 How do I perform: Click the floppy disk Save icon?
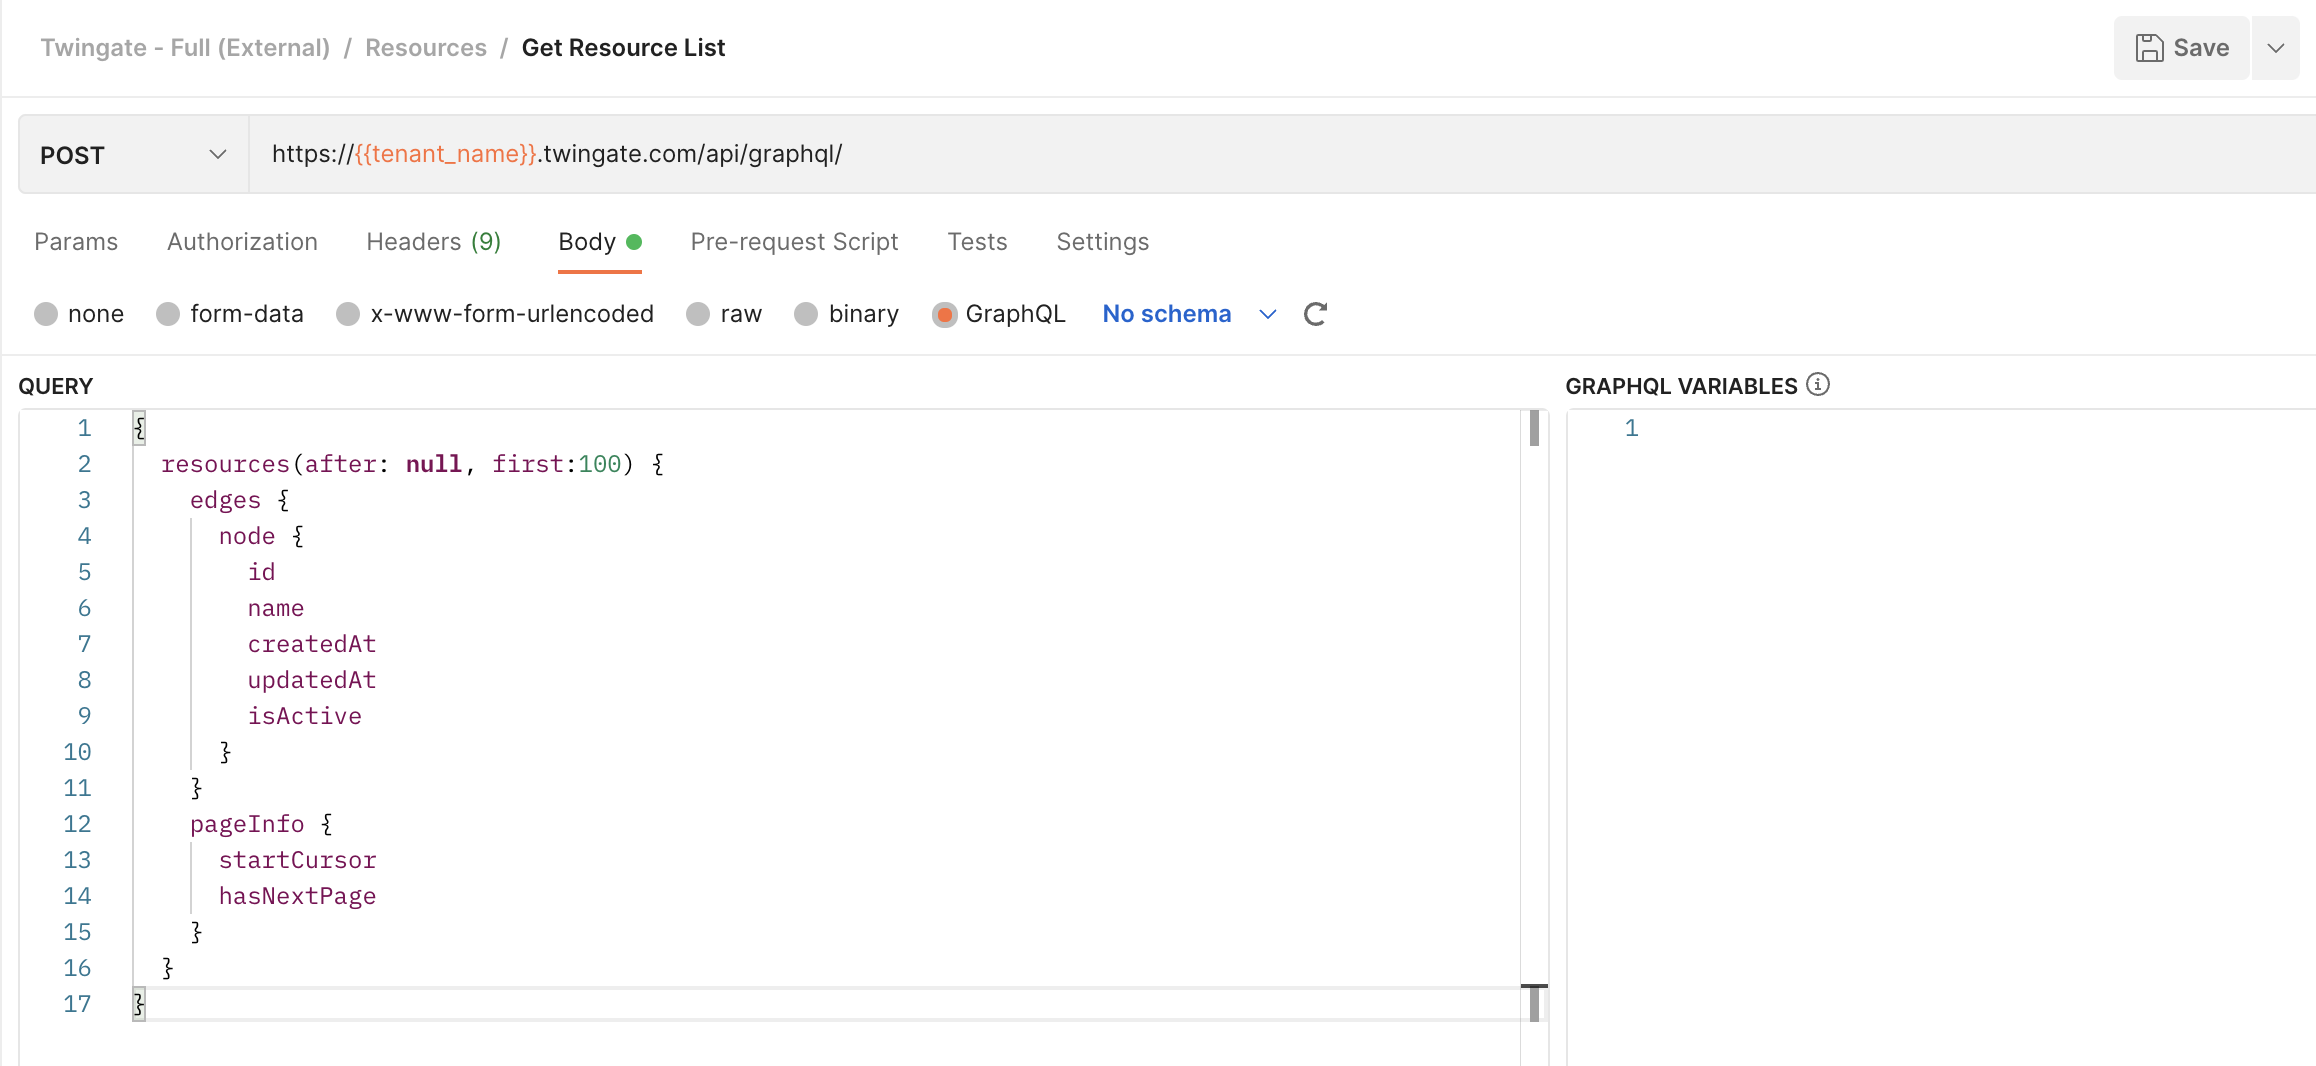[2149, 48]
